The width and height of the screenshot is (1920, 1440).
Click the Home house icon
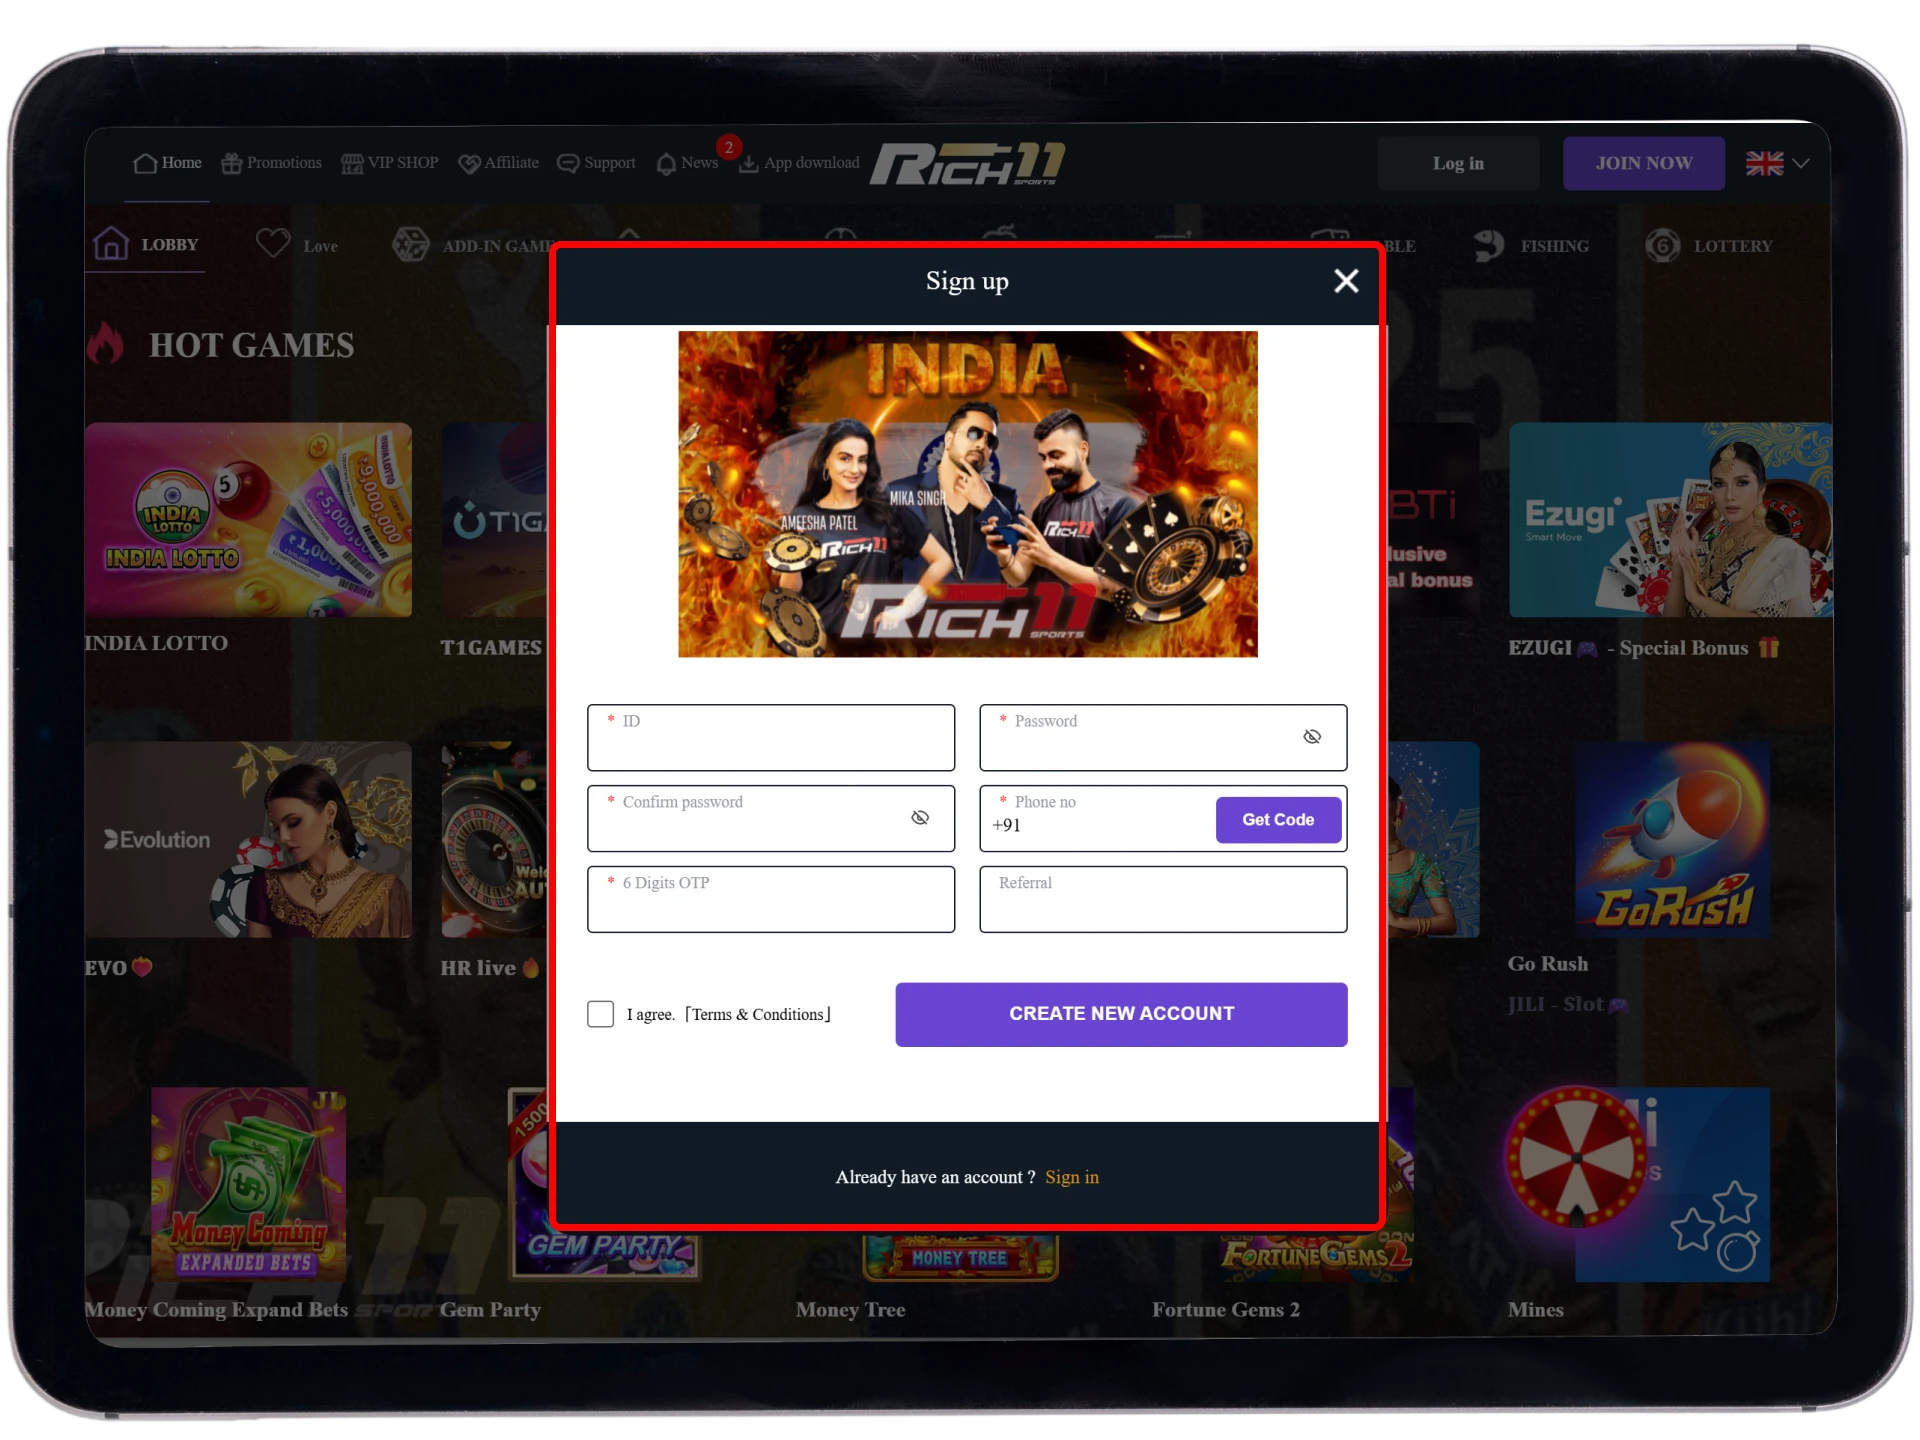pos(145,163)
